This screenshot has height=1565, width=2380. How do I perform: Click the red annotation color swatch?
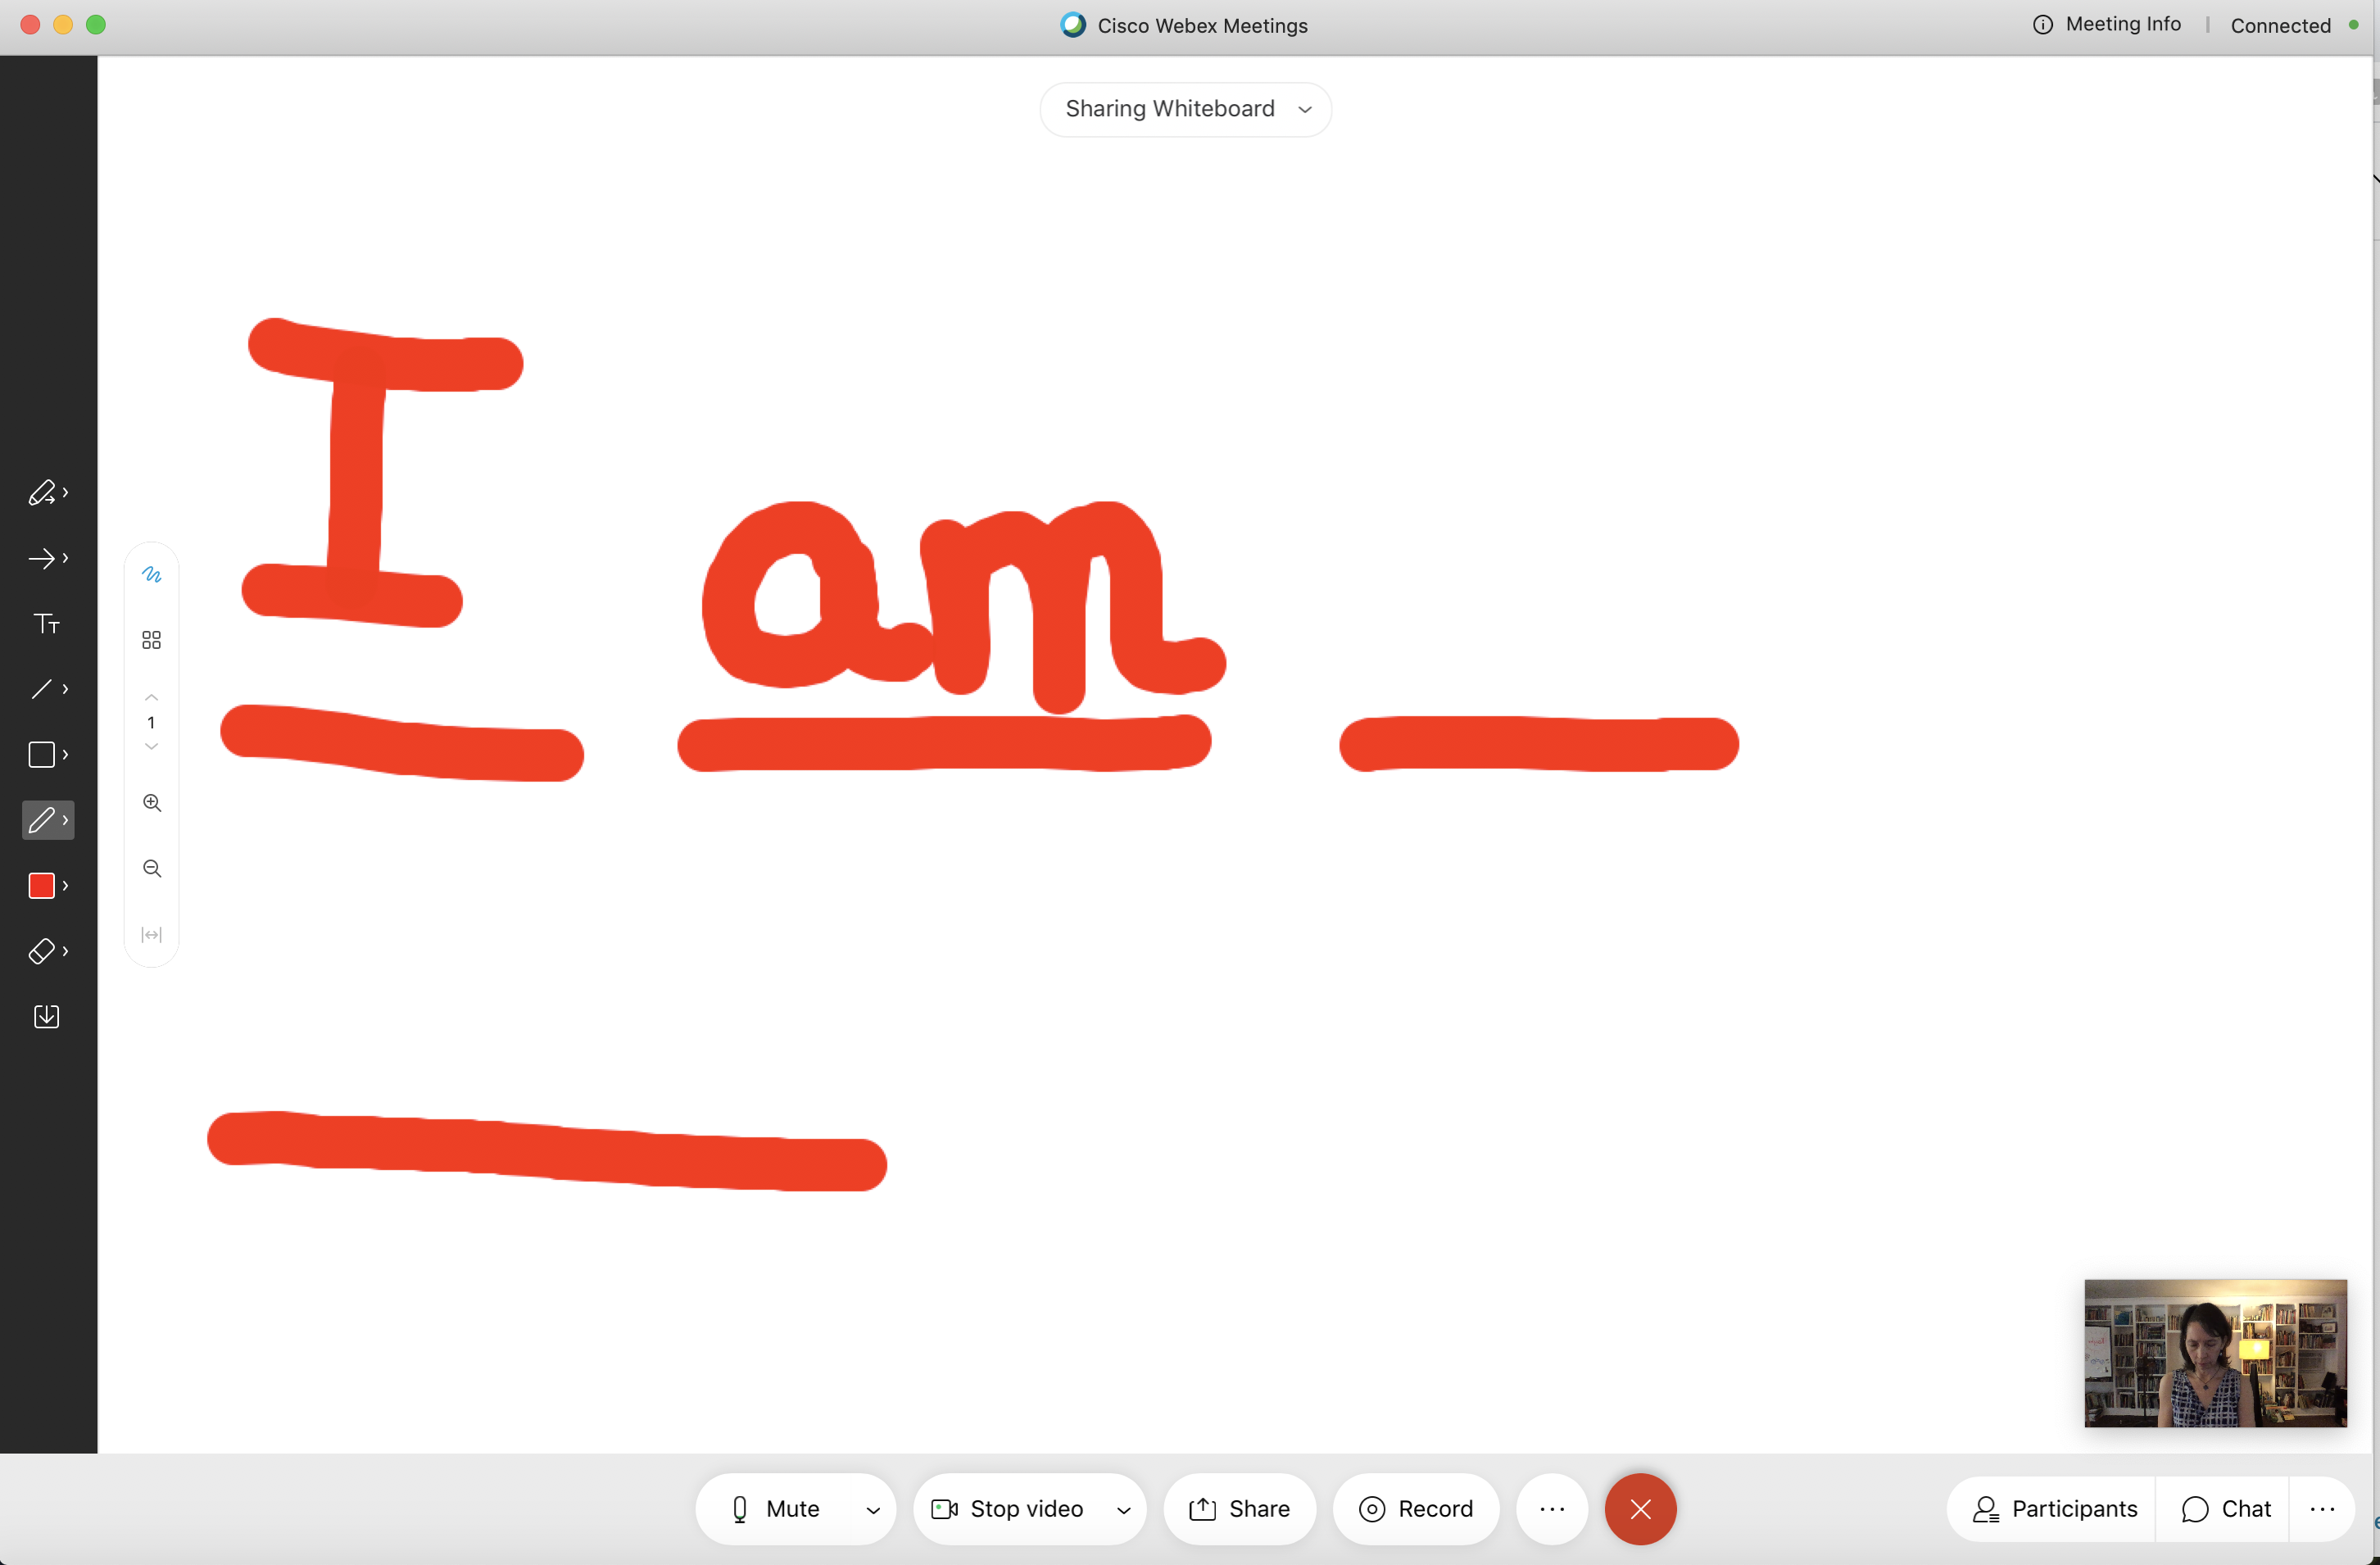click(x=42, y=885)
